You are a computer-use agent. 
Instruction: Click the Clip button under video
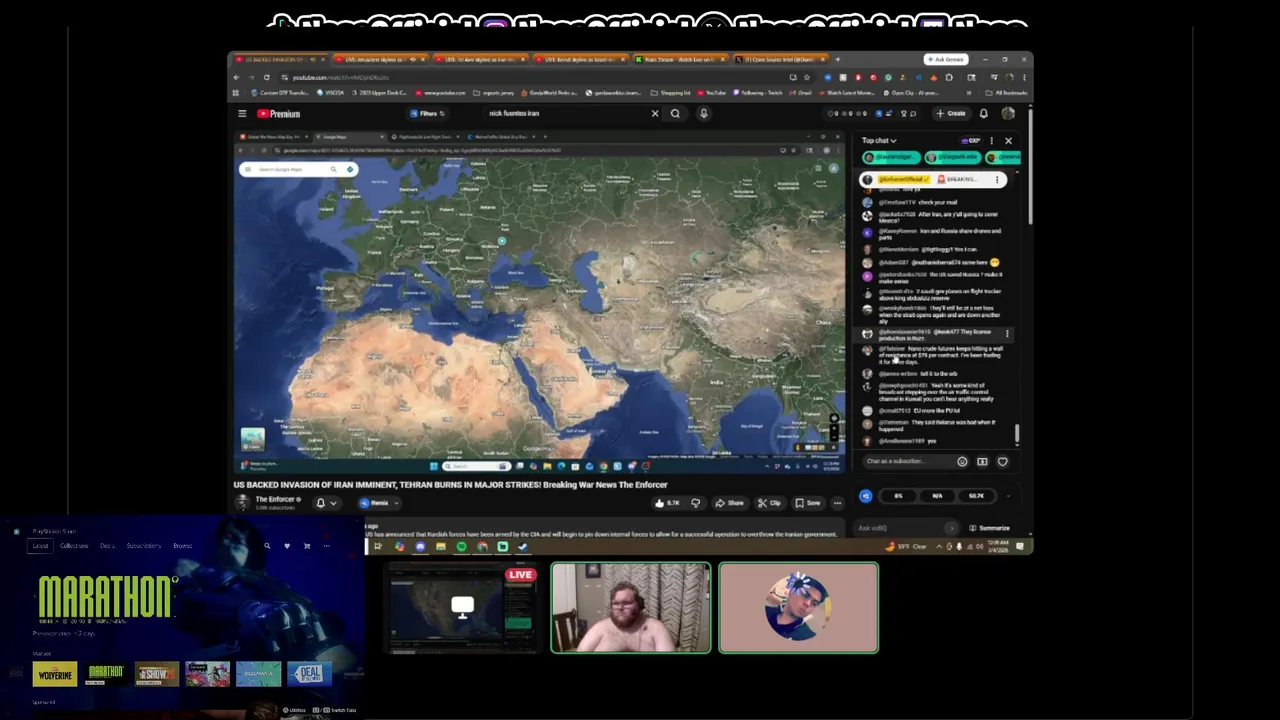point(769,503)
